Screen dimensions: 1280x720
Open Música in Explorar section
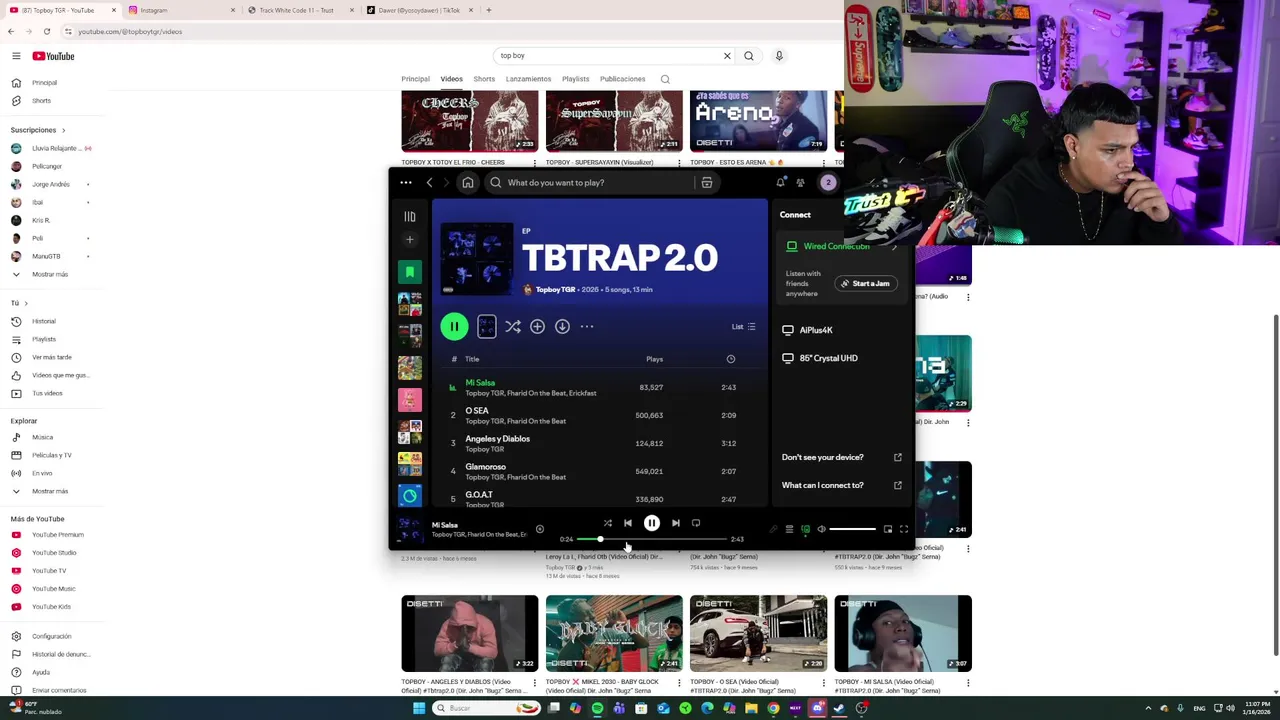[x=42, y=437]
